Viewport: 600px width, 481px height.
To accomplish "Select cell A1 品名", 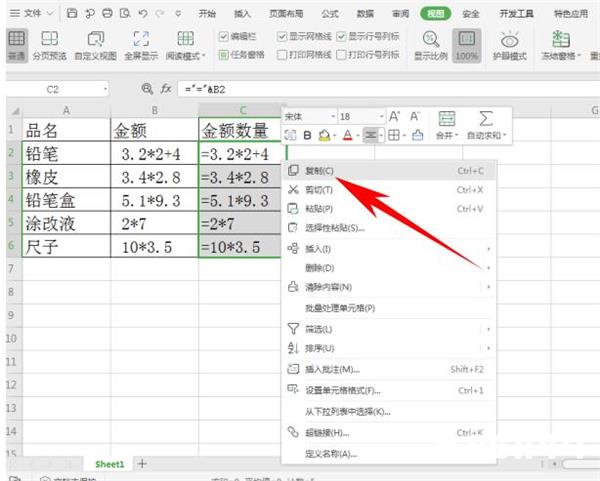I will click(66, 130).
